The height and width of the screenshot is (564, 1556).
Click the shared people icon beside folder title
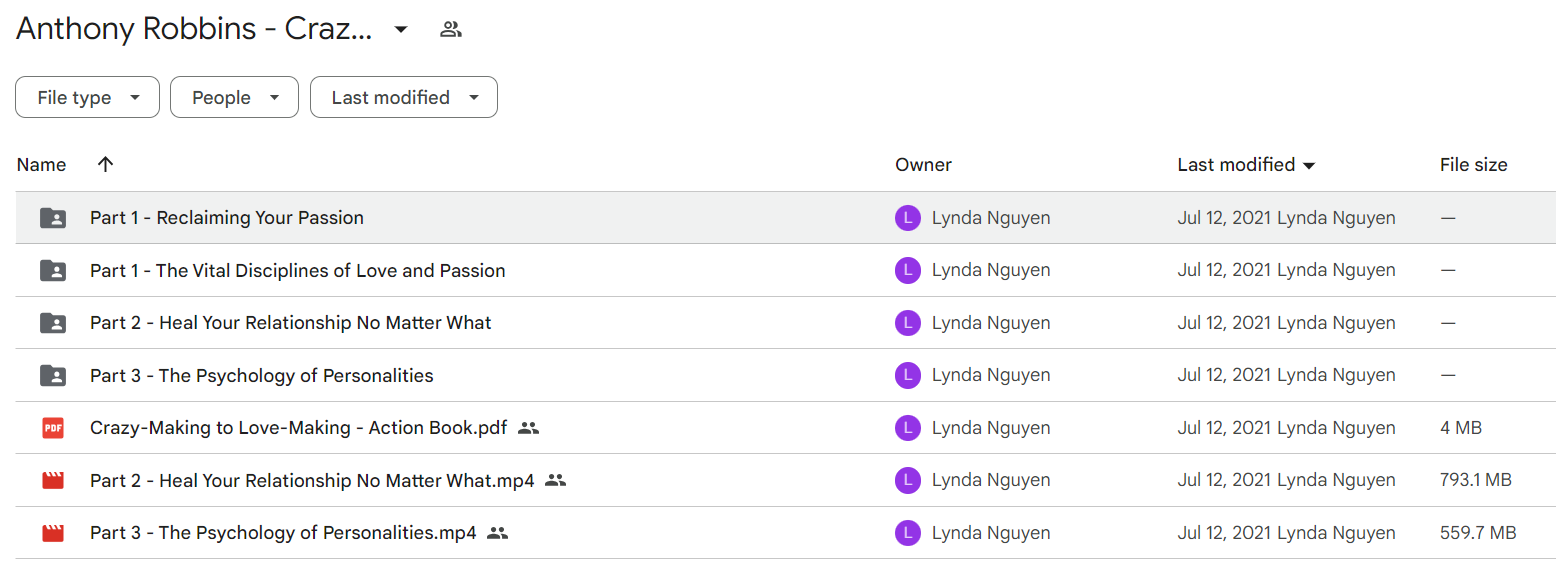[451, 30]
